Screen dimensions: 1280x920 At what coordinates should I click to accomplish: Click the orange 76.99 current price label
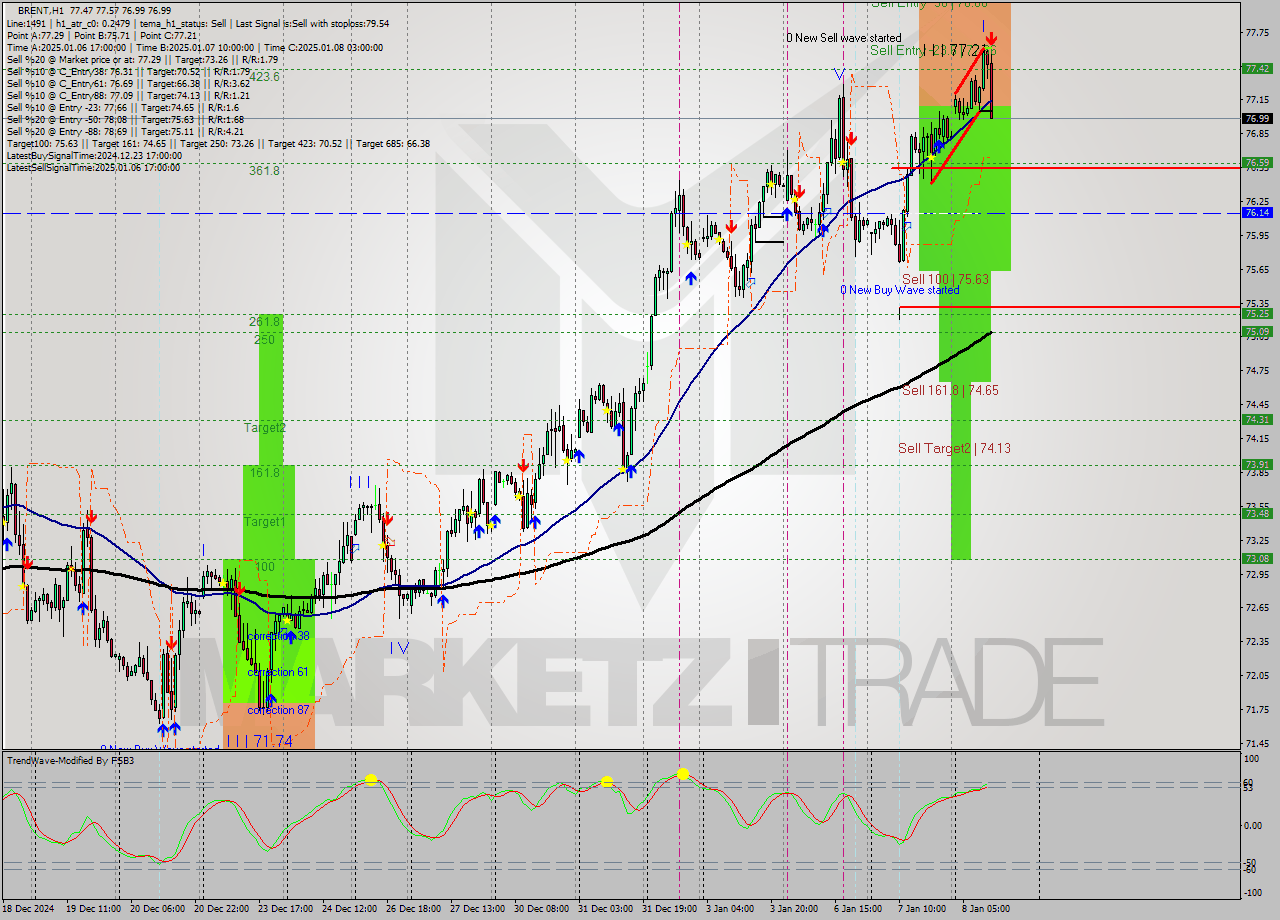click(1257, 118)
